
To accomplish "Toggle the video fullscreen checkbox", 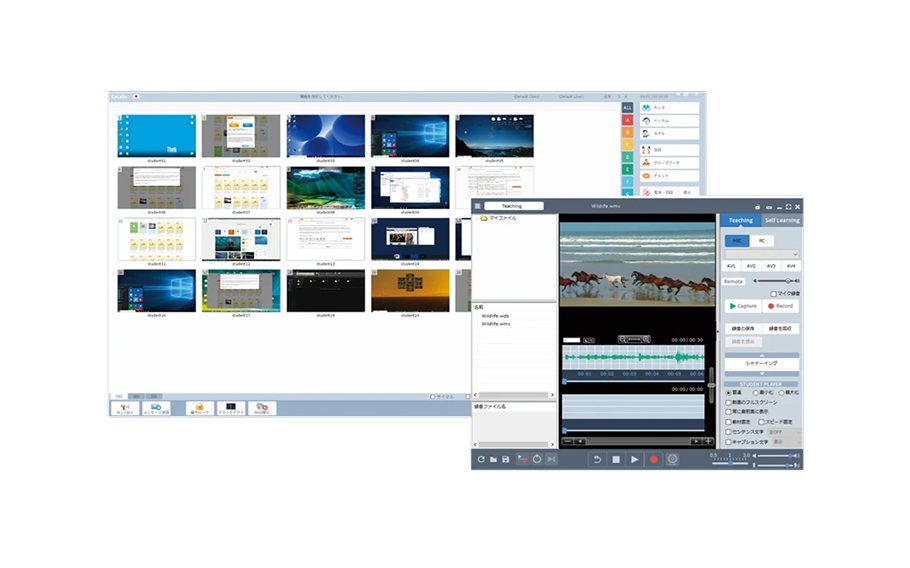I will point(728,402).
